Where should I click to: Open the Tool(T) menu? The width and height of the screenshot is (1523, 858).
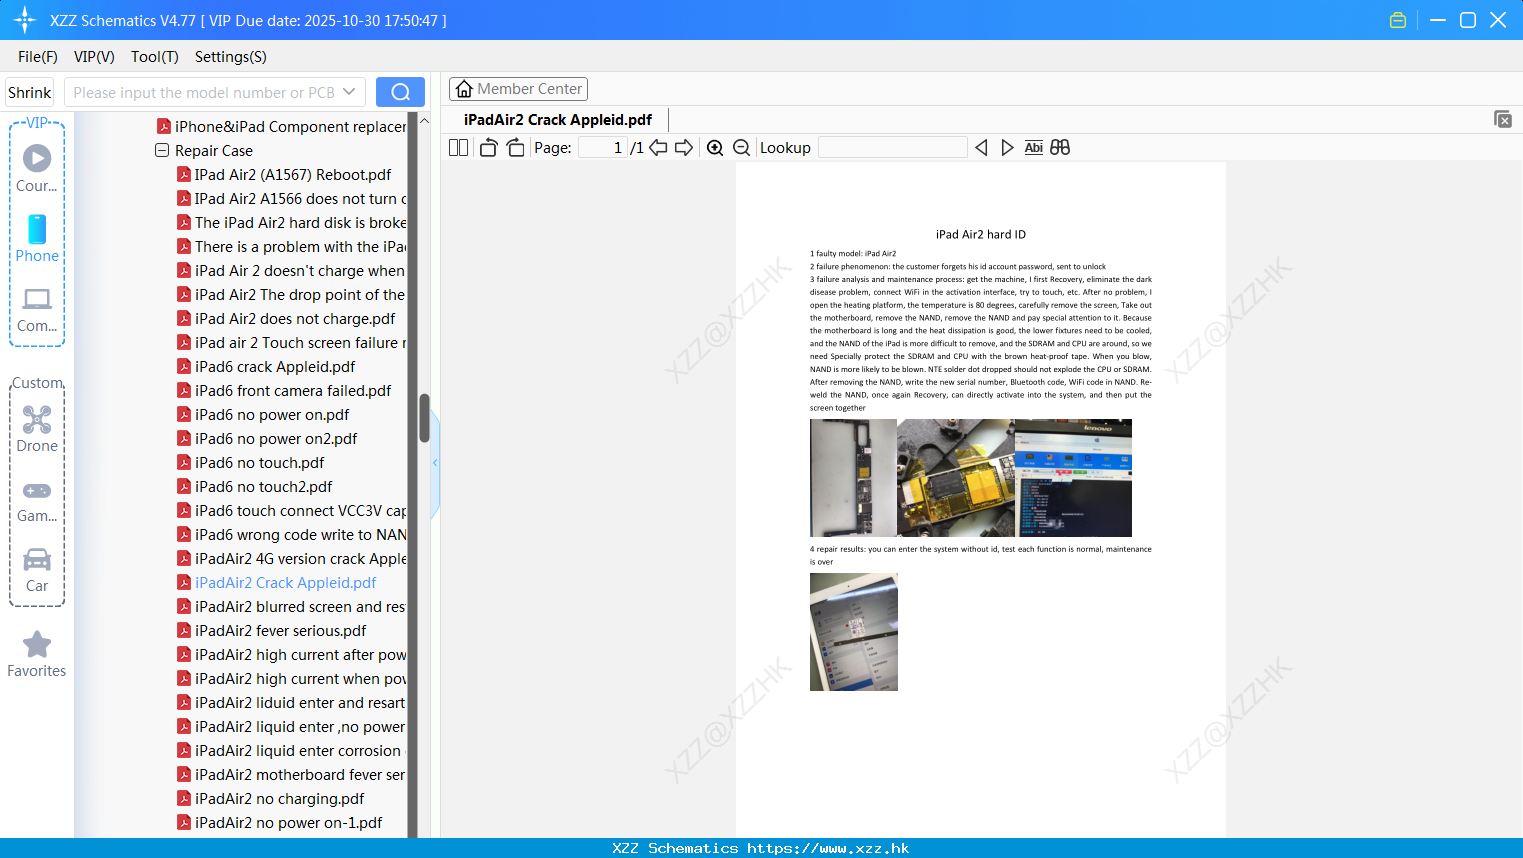(x=155, y=57)
